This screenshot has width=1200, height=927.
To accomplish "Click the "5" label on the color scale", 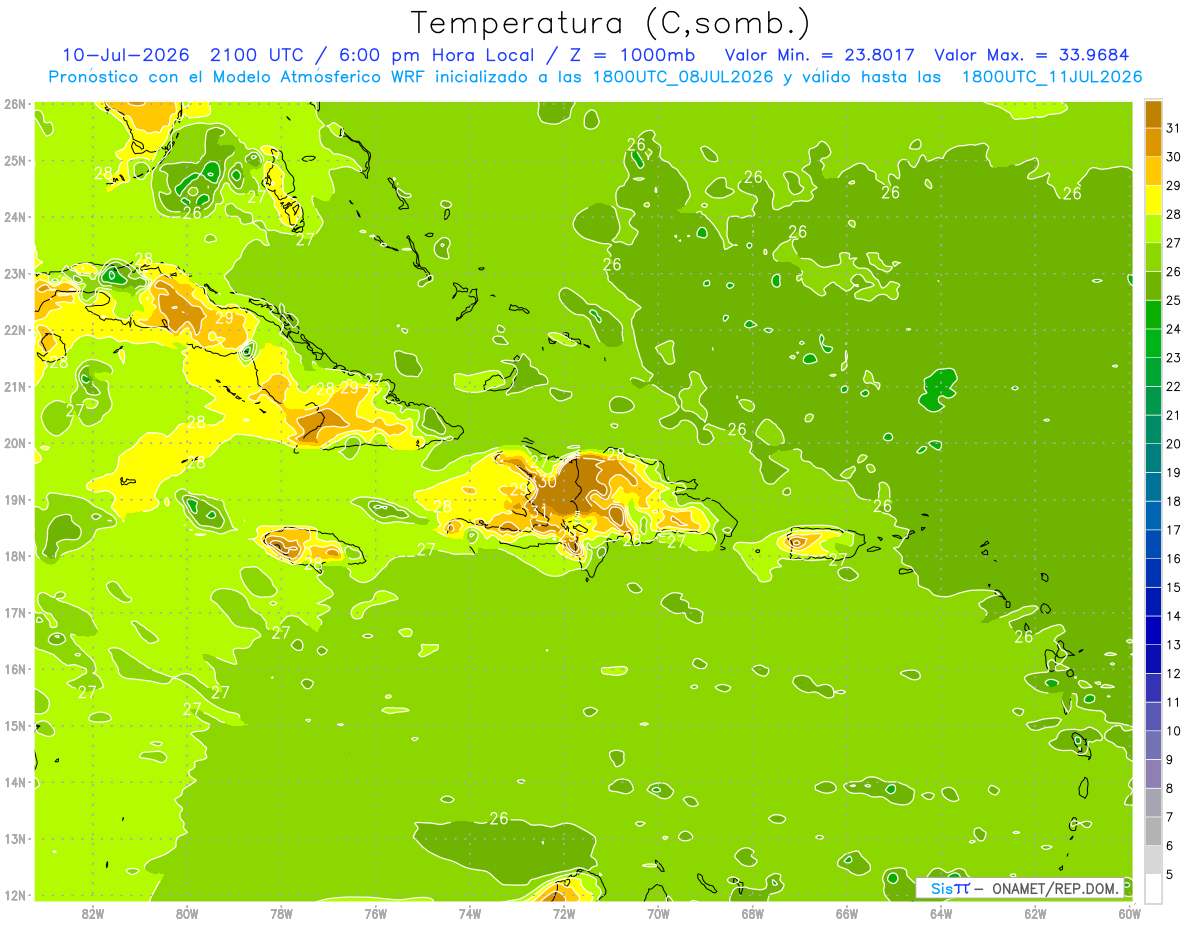I will pos(1170,874).
